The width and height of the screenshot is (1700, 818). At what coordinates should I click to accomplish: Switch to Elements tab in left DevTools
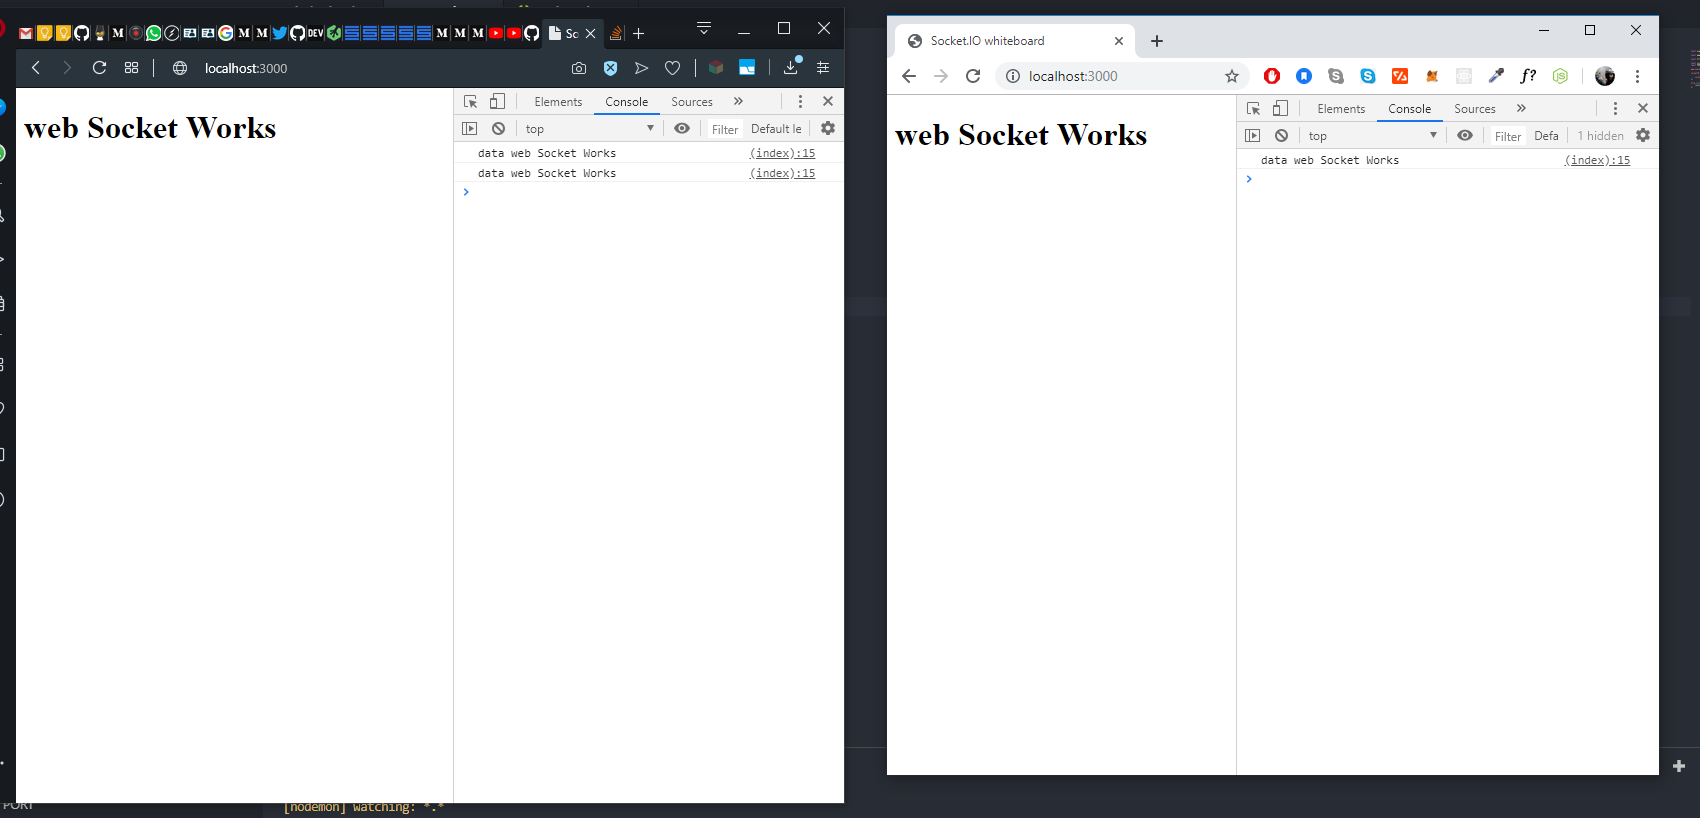point(558,102)
